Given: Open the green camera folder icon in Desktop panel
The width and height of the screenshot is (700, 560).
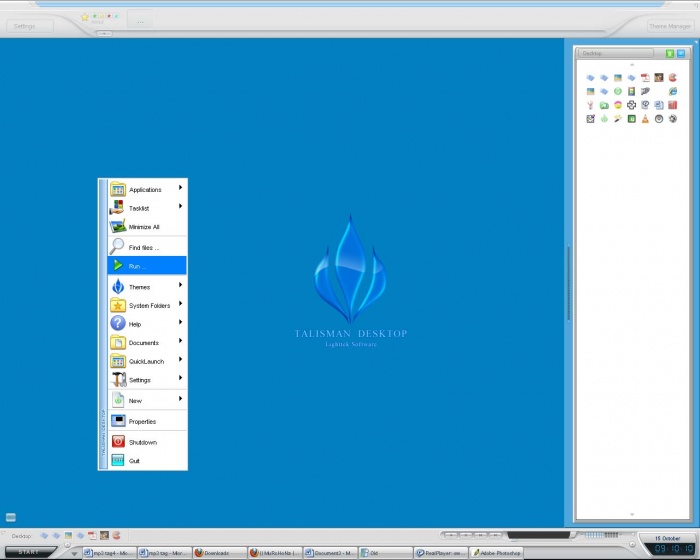Looking at the screenshot, I should (x=604, y=105).
